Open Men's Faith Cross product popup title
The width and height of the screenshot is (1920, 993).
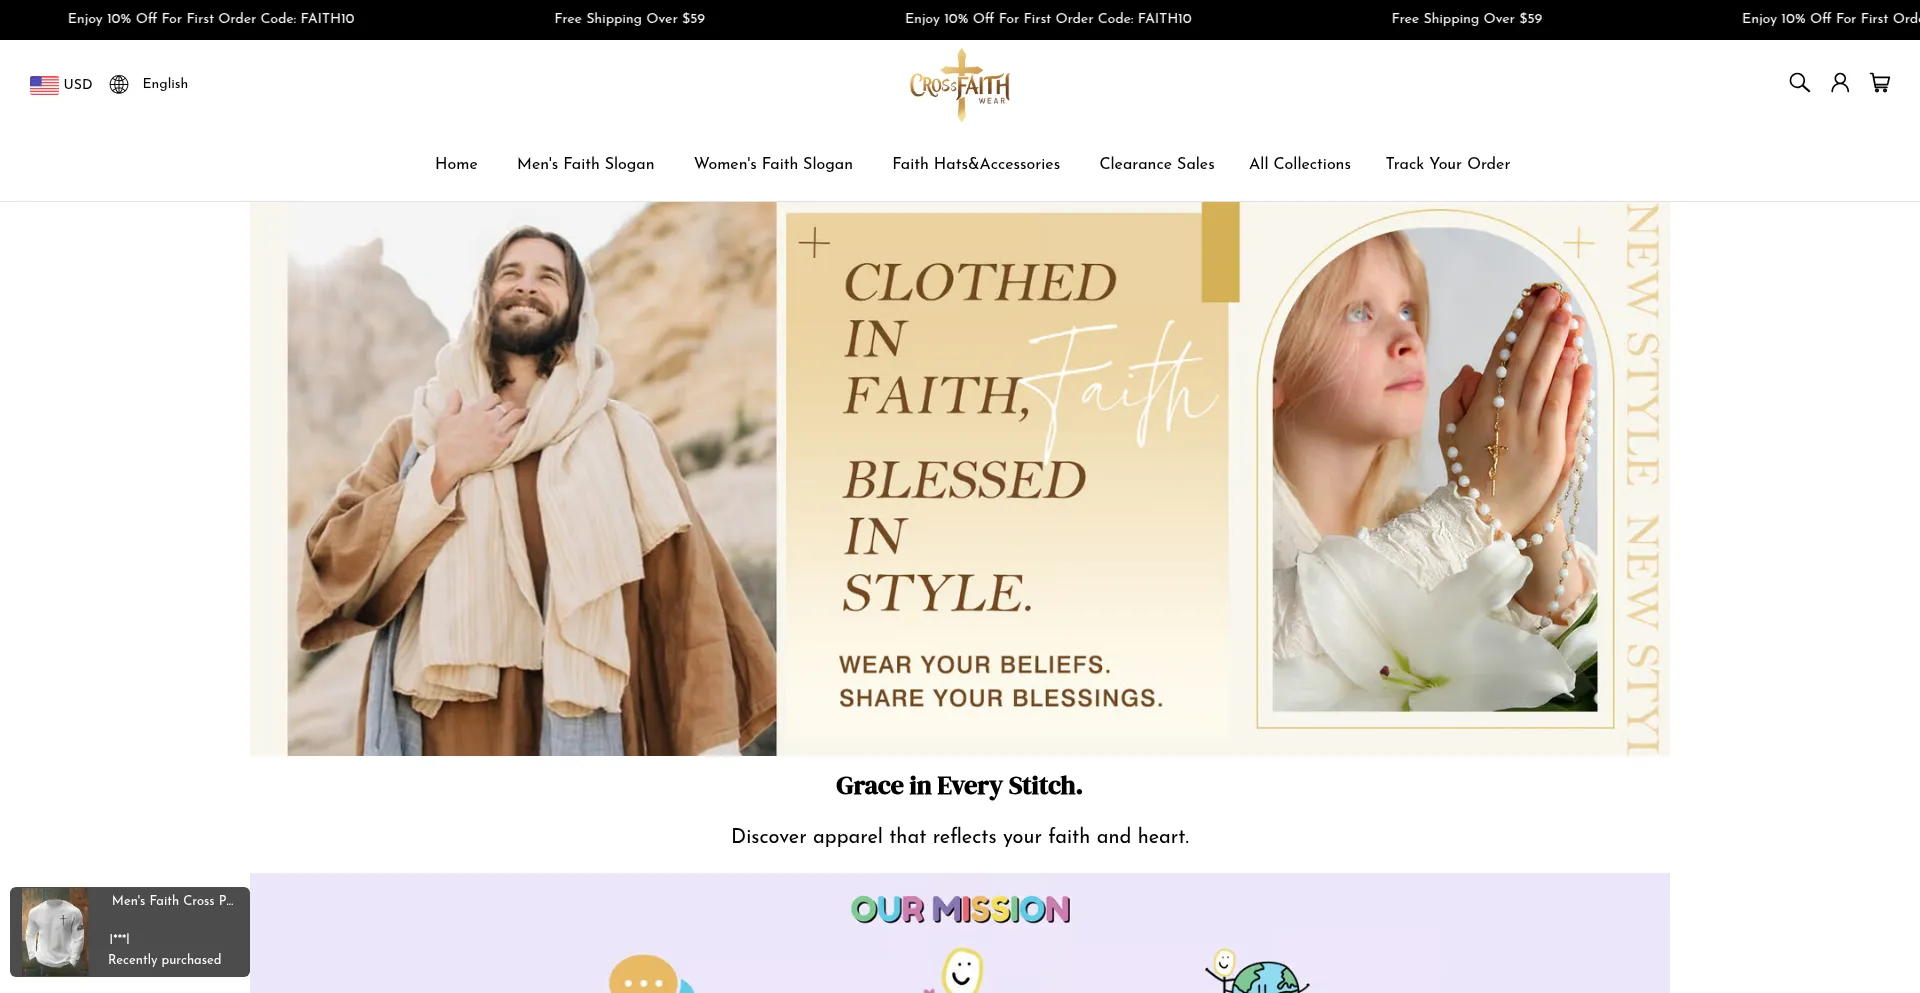pos(173,901)
